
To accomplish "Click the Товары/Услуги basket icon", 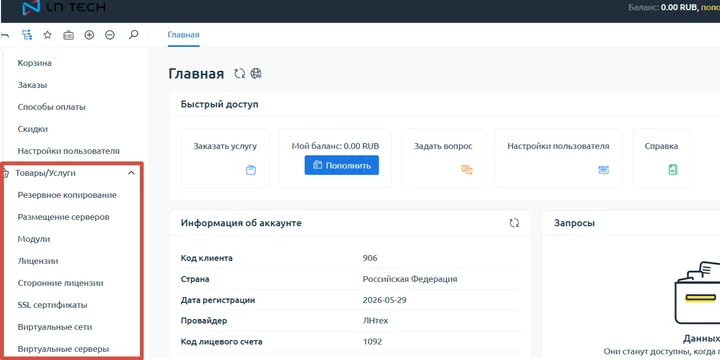I will (x=5, y=173).
